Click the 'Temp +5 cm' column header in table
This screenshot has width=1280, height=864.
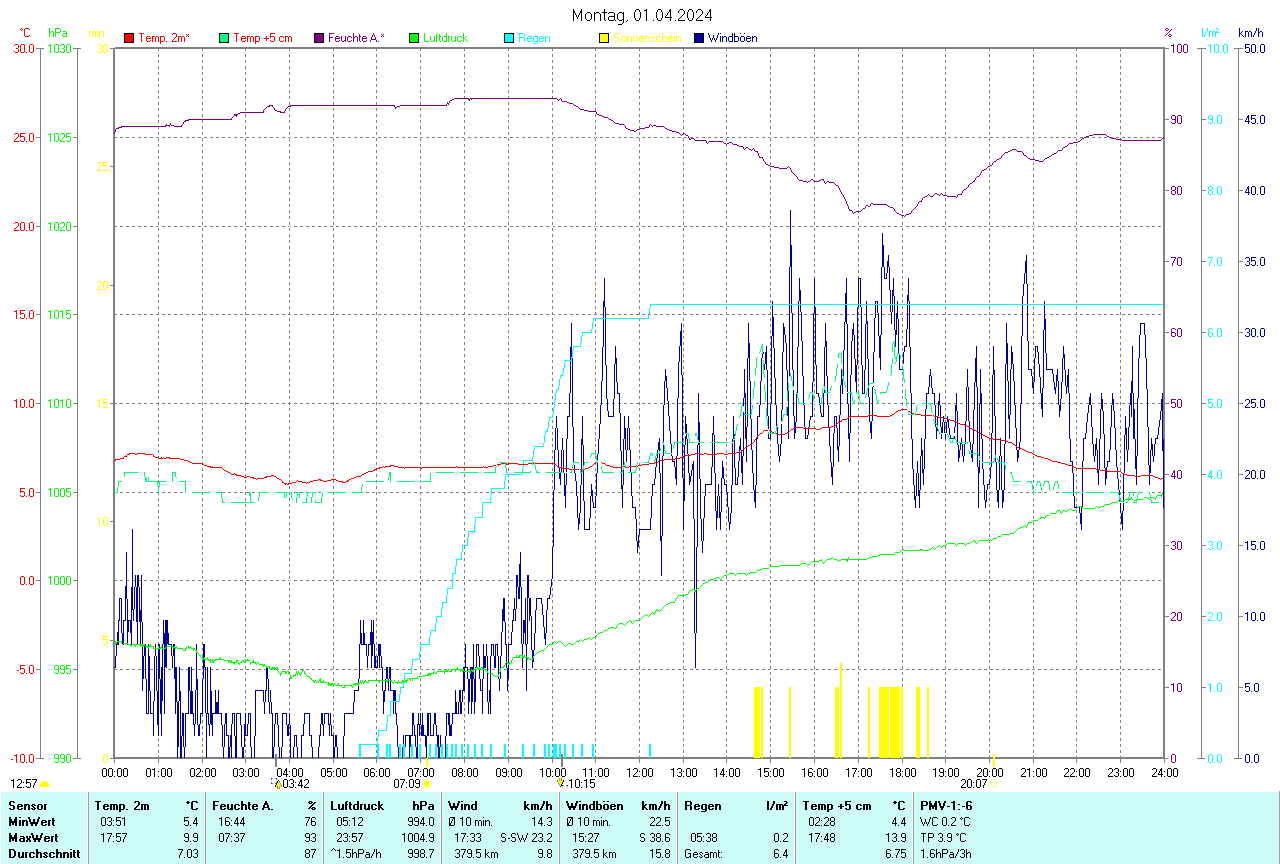[x=837, y=806]
